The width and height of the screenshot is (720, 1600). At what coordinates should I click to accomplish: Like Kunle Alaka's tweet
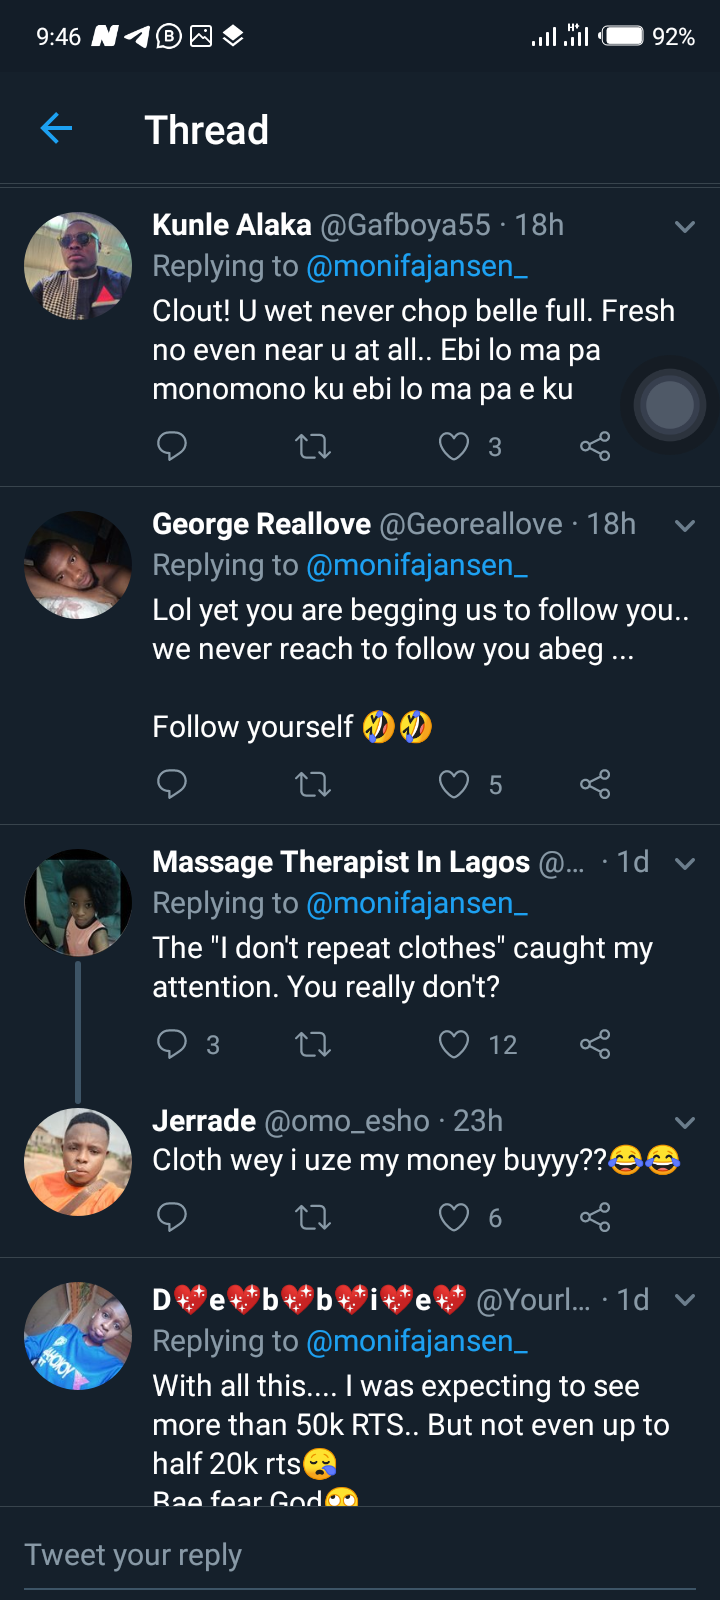point(454,446)
